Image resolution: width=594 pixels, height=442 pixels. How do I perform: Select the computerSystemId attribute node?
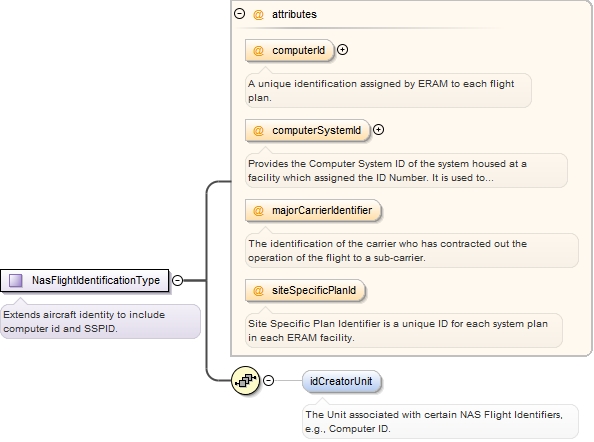point(308,130)
